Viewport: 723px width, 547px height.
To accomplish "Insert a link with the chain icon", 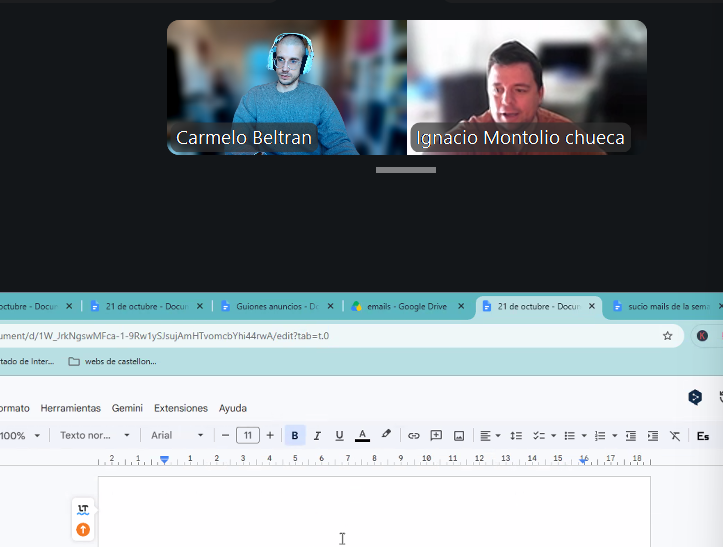I will [x=414, y=435].
